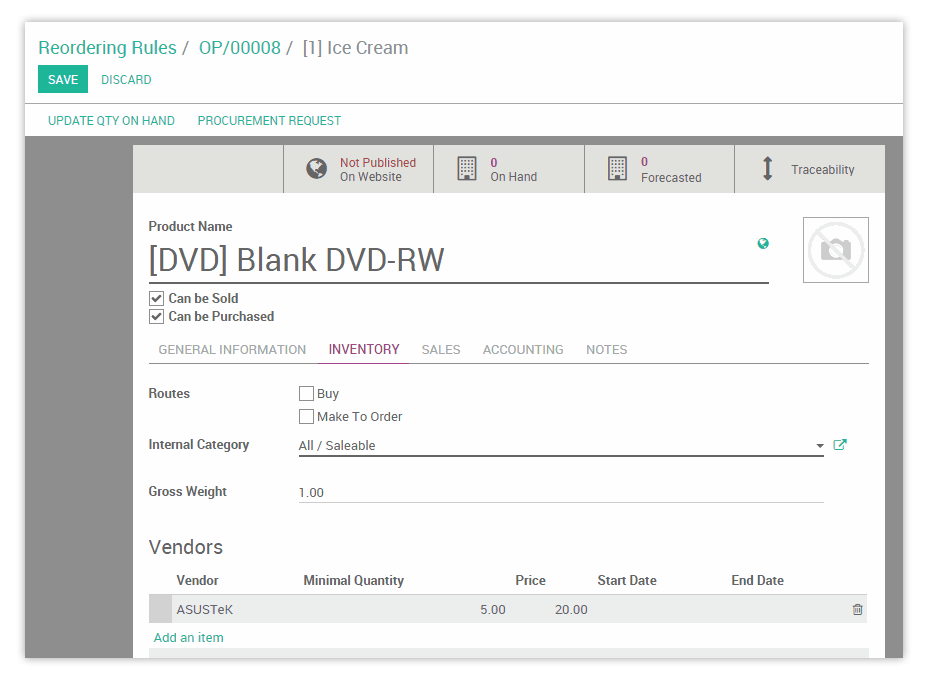
Task: Click camera placeholder to add product image
Action: pyautogui.click(x=835, y=250)
